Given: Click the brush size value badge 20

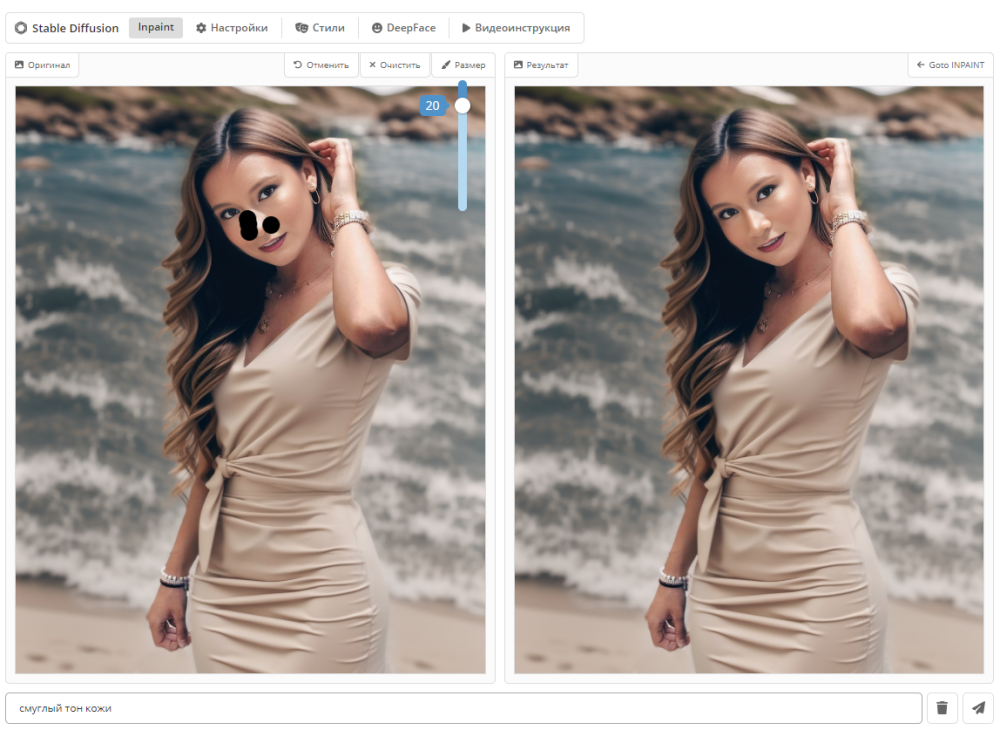Looking at the screenshot, I should 433,106.
